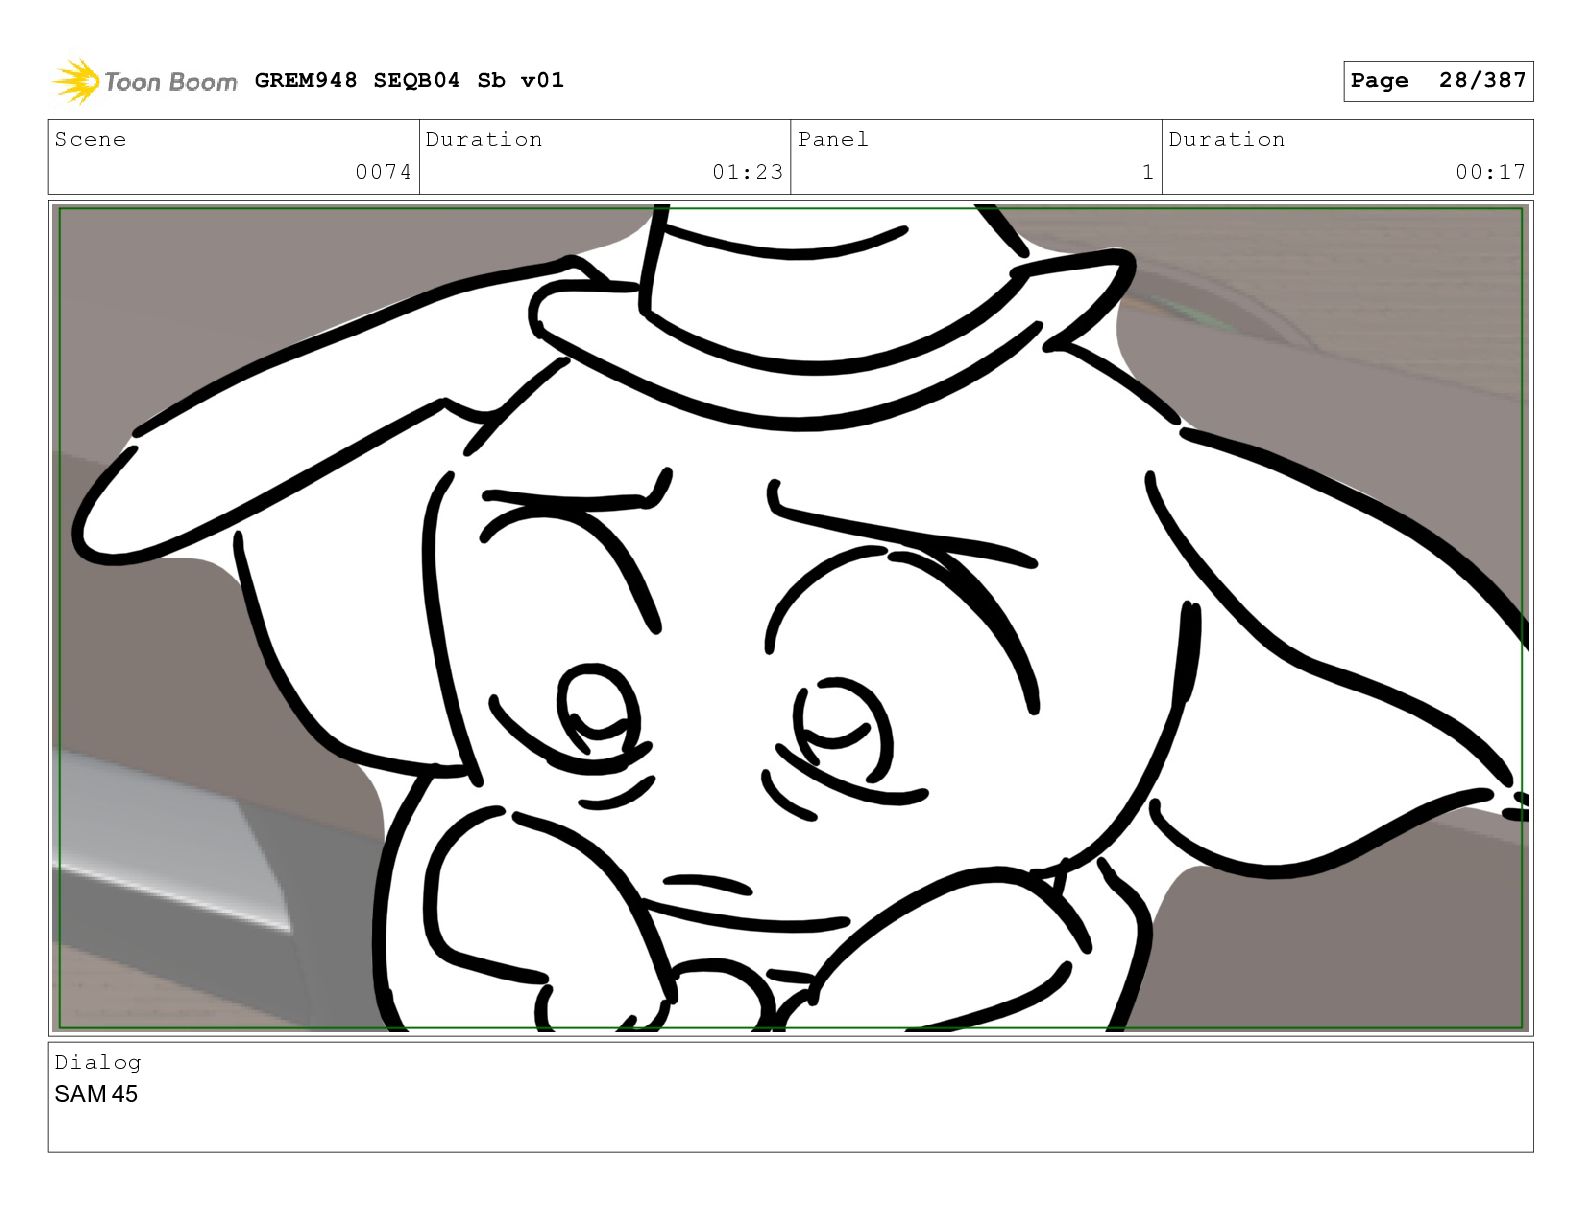Click the Dialog label
1584x1224 pixels.
point(98,1062)
